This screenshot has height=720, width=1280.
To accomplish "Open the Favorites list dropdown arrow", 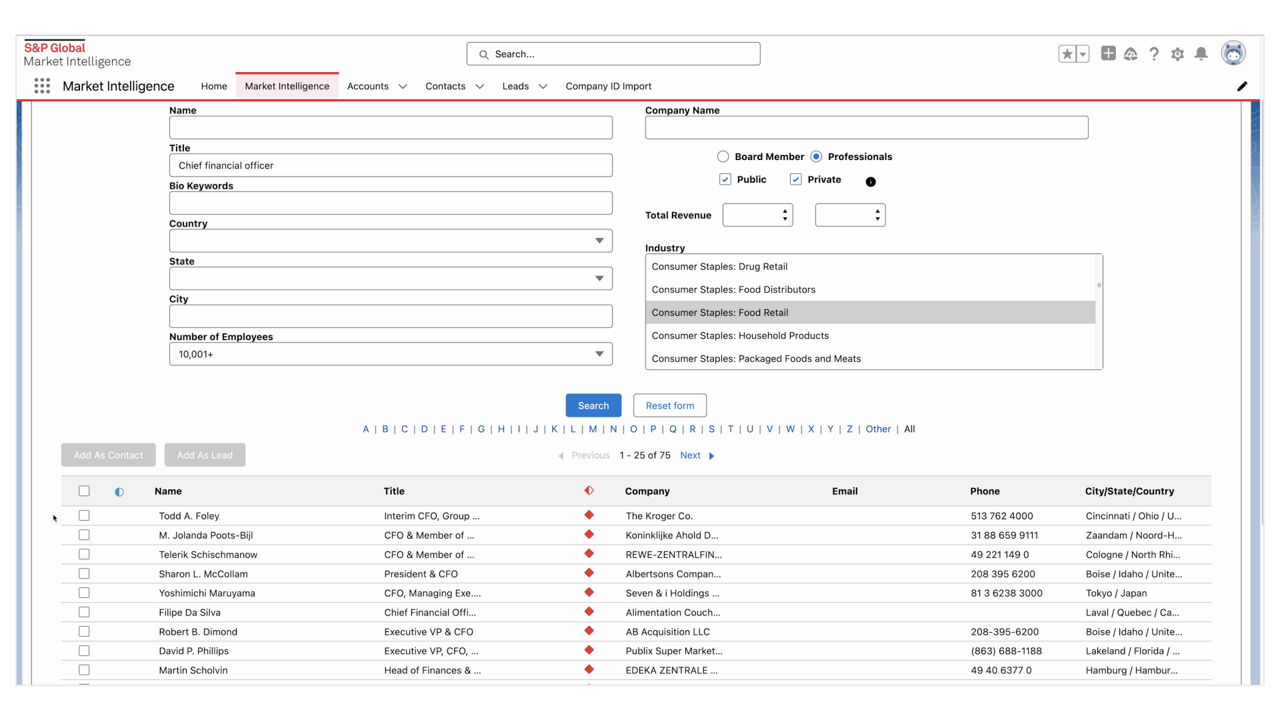I will tap(1083, 54).
